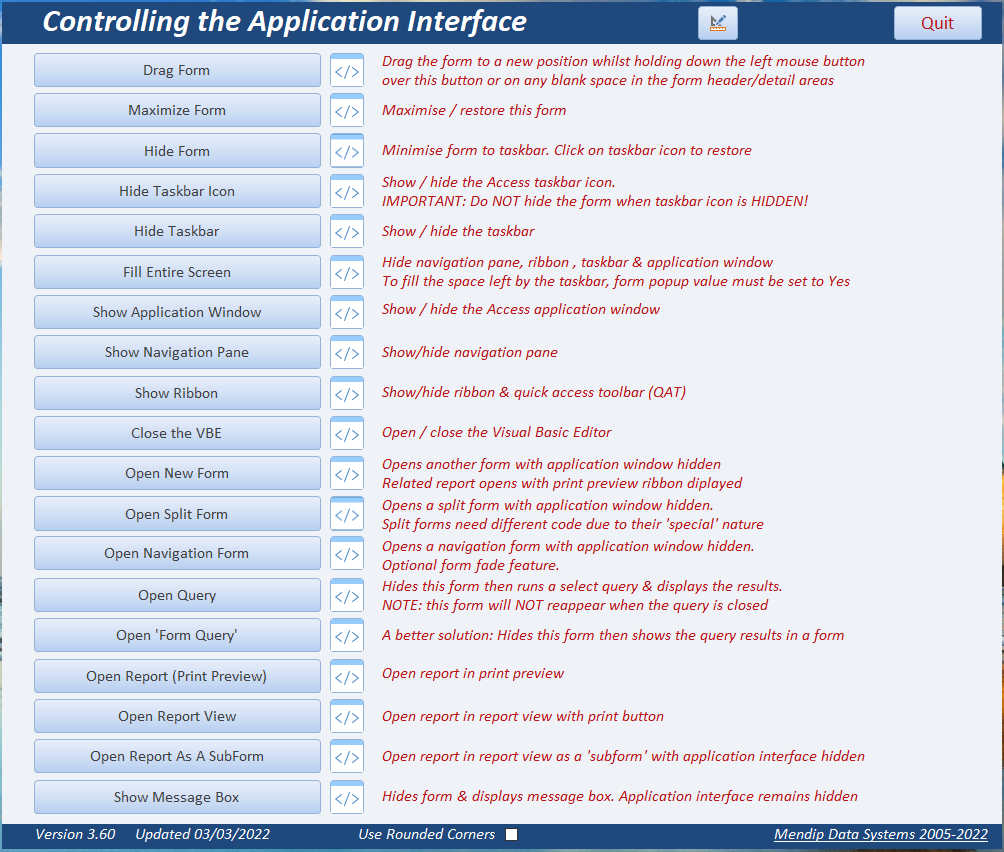Click the Quit button

coord(937,23)
